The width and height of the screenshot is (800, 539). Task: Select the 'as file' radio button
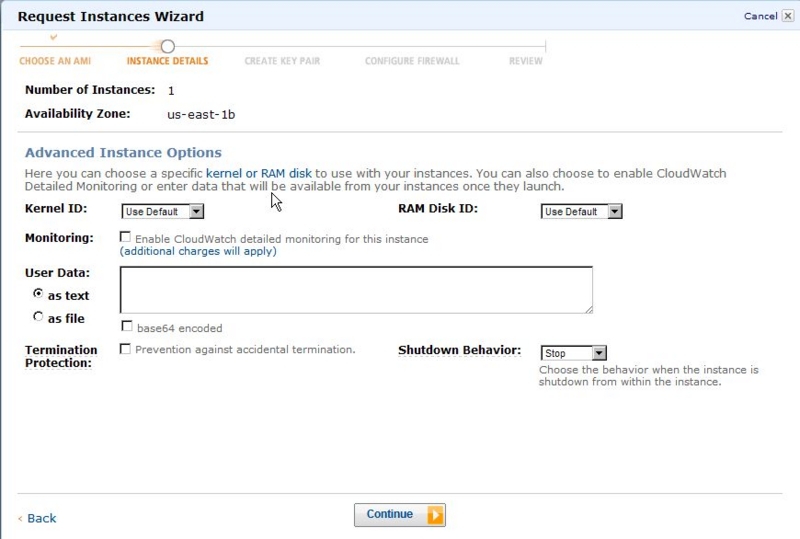(x=38, y=316)
